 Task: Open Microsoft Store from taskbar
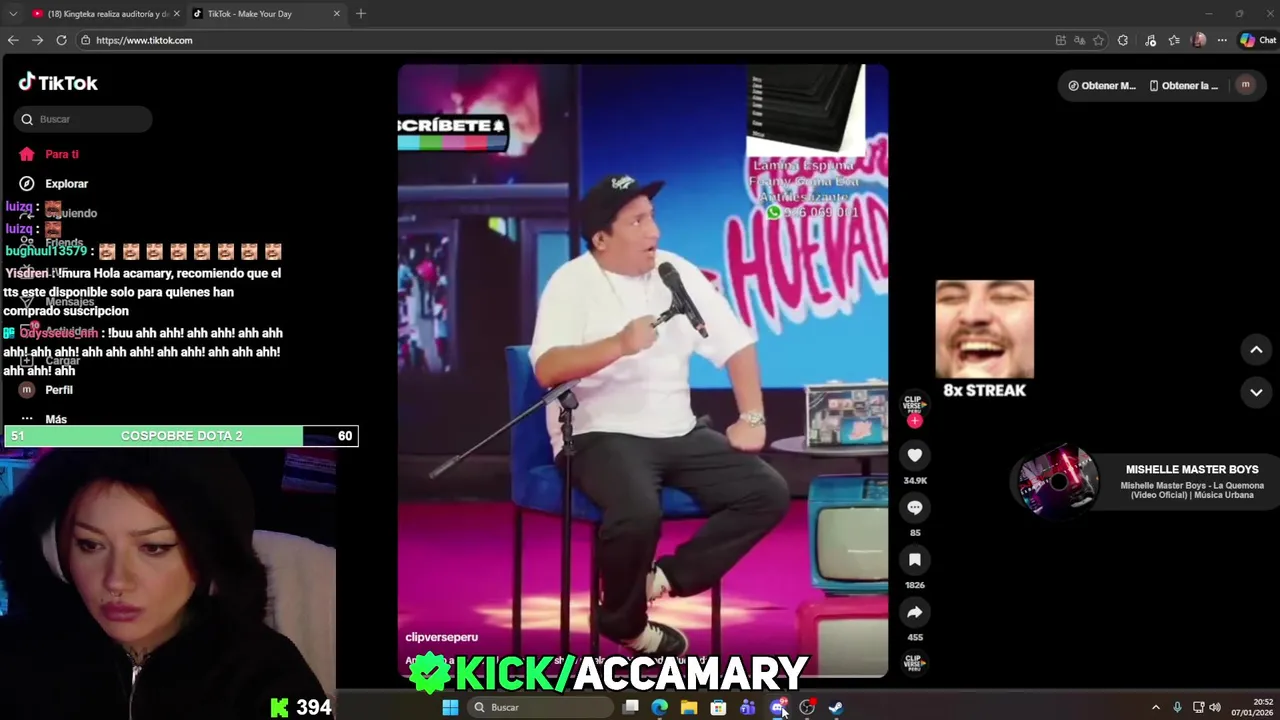click(x=718, y=708)
